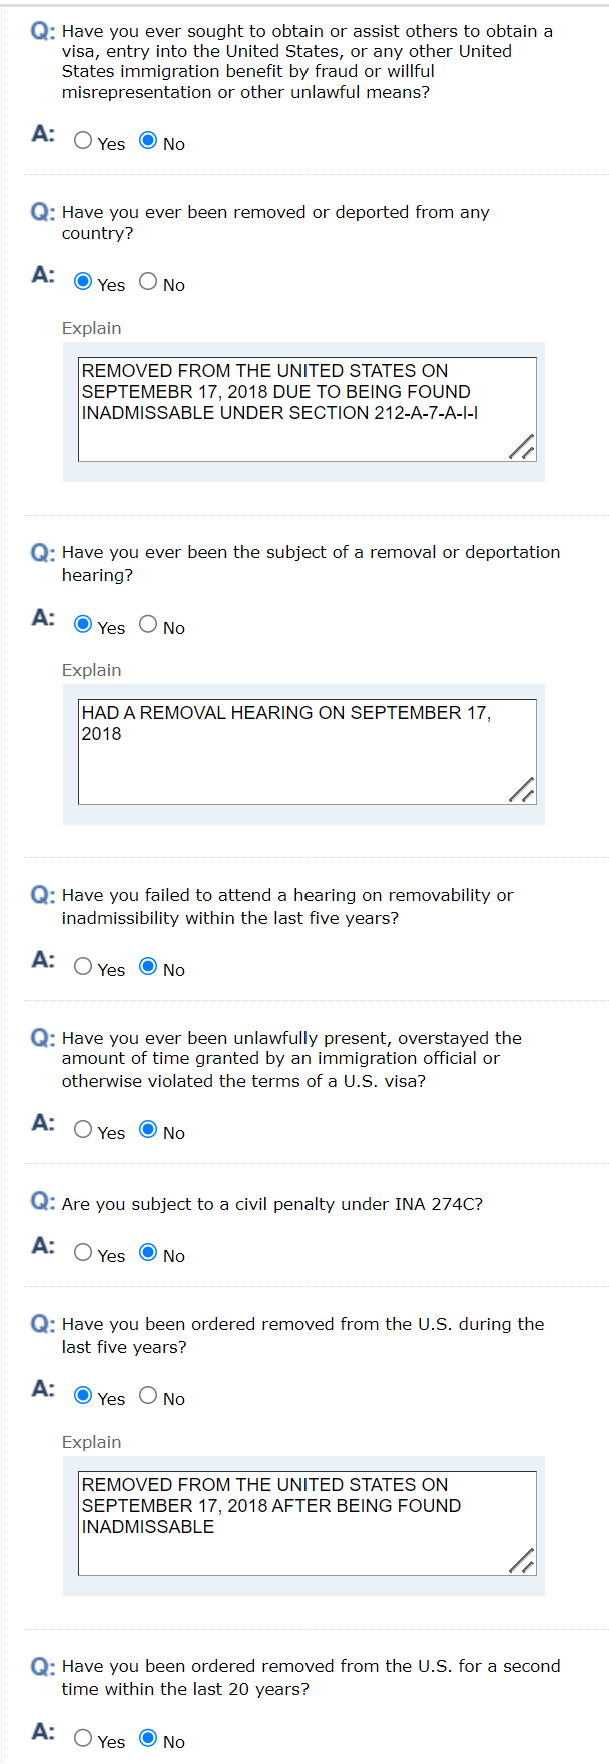Image resolution: width=609 pixels, height=1764 pixels.
Task: Mark Yes for failed to attend removability hearing
Action: click(x=83, y=967)
